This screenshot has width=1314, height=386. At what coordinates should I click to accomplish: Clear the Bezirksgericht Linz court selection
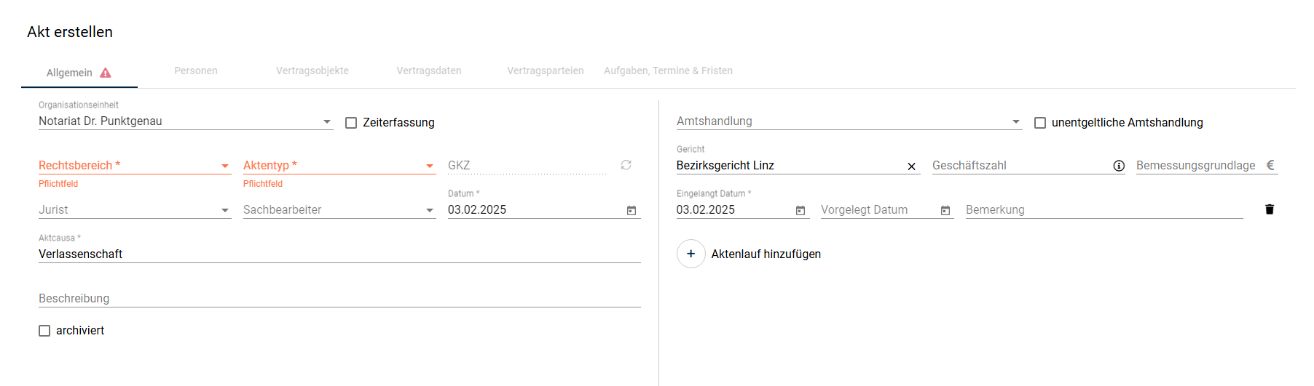911,166
